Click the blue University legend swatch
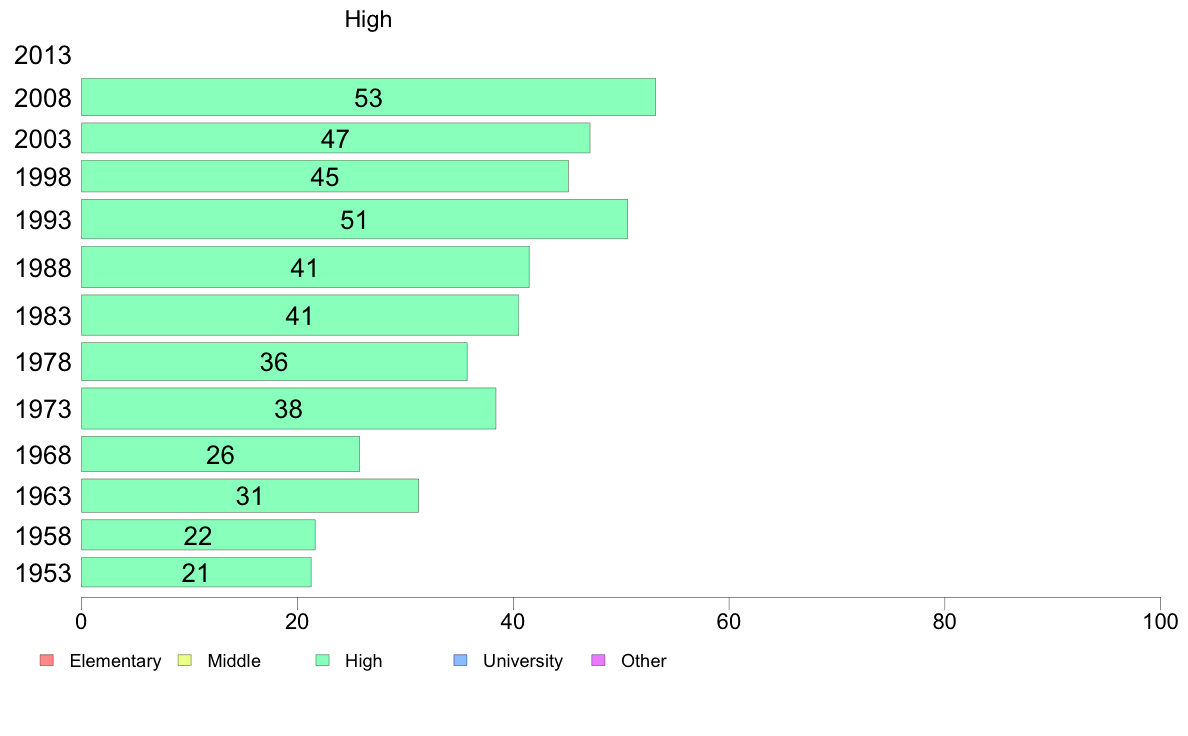 point(460,660)
